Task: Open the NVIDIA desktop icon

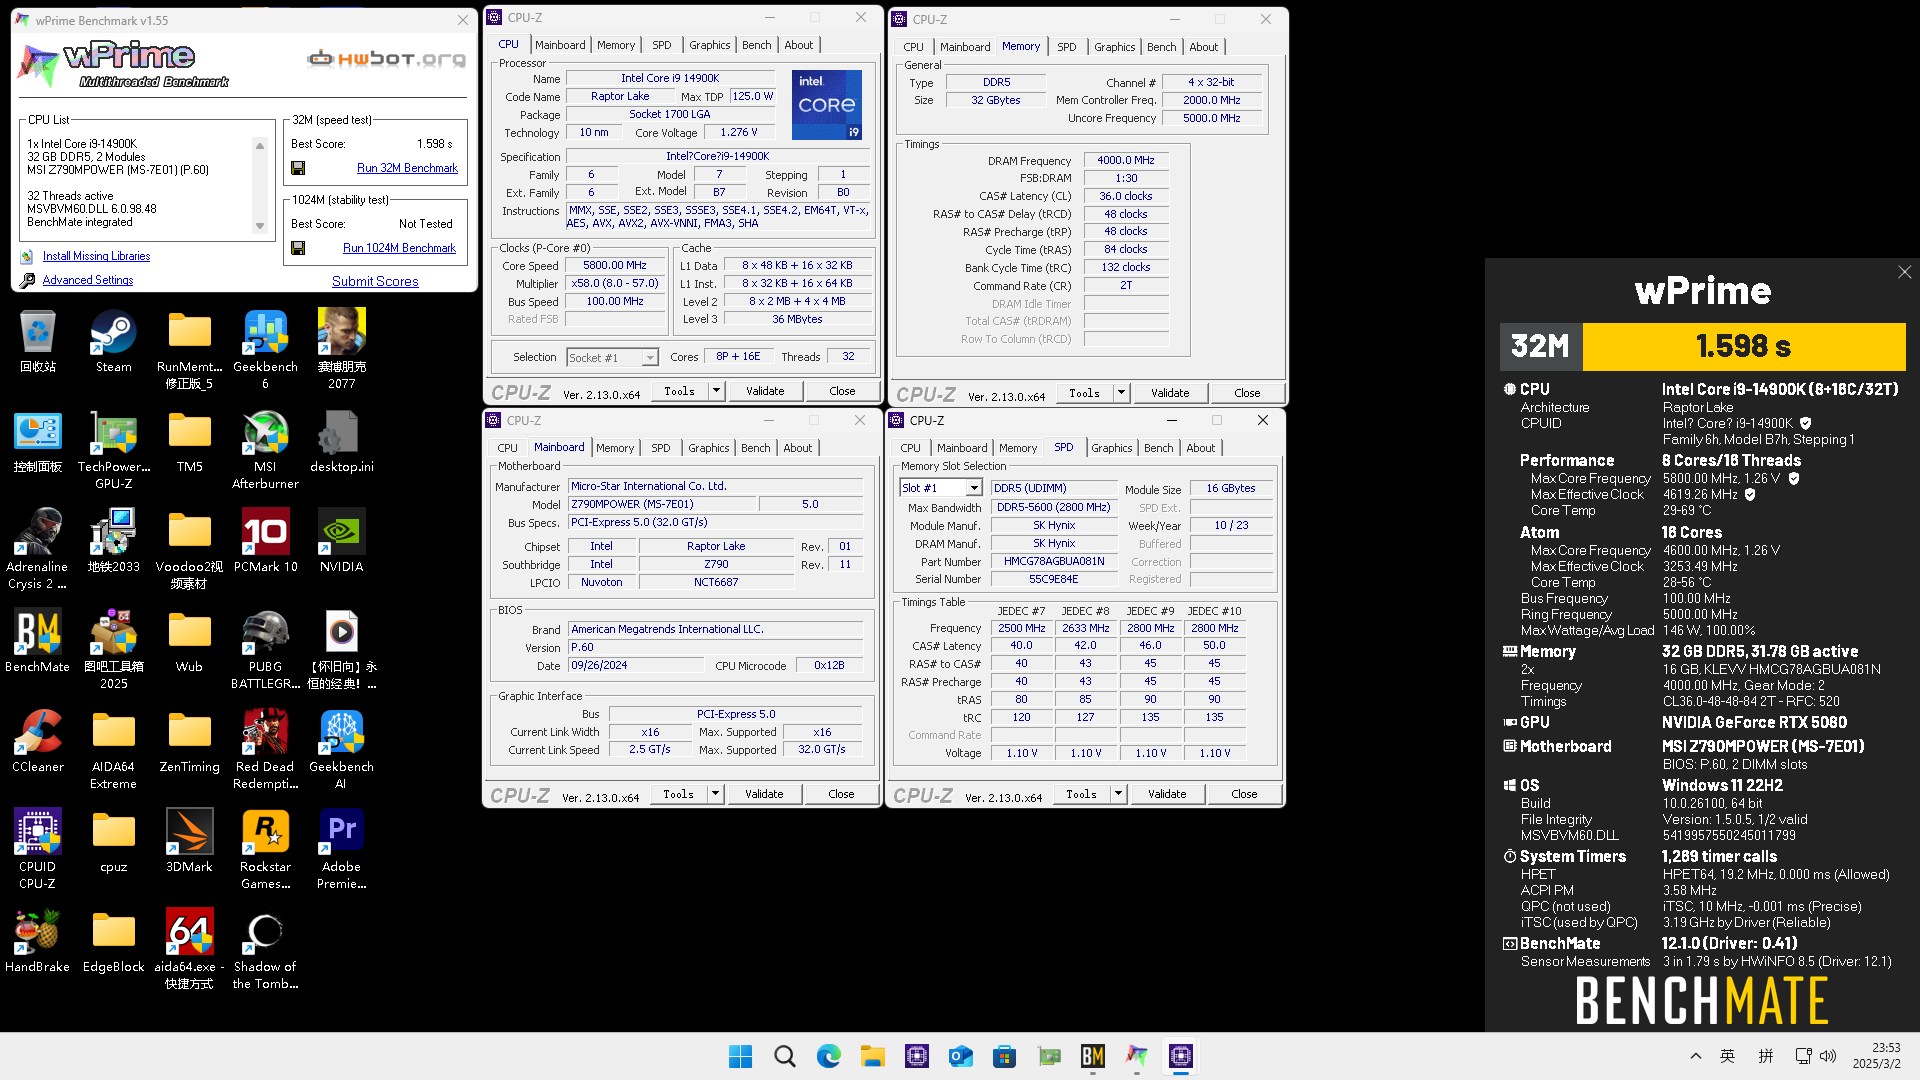Action: [341, 541]
